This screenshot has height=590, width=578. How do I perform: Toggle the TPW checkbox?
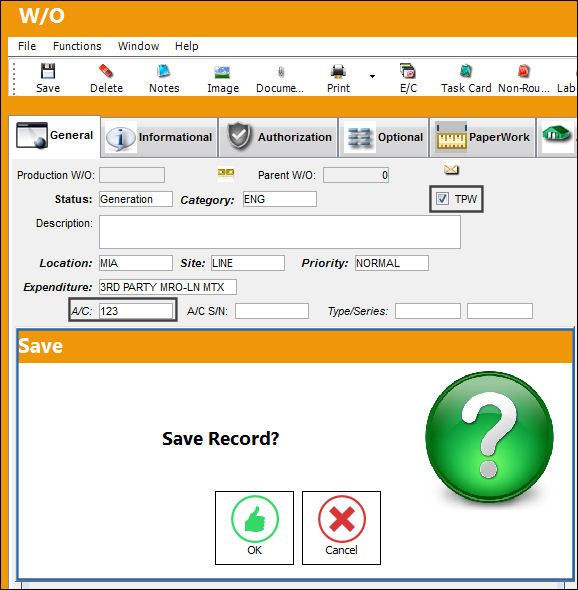(x=442, y=199)
